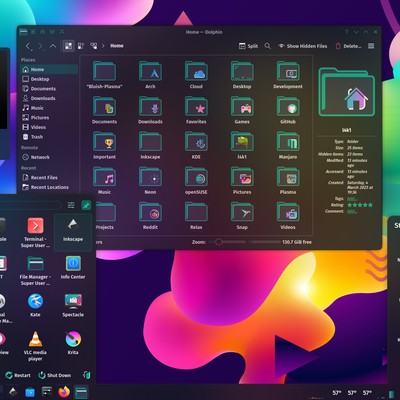Go back in Dolphin navigation

click(x=28, y=46)
